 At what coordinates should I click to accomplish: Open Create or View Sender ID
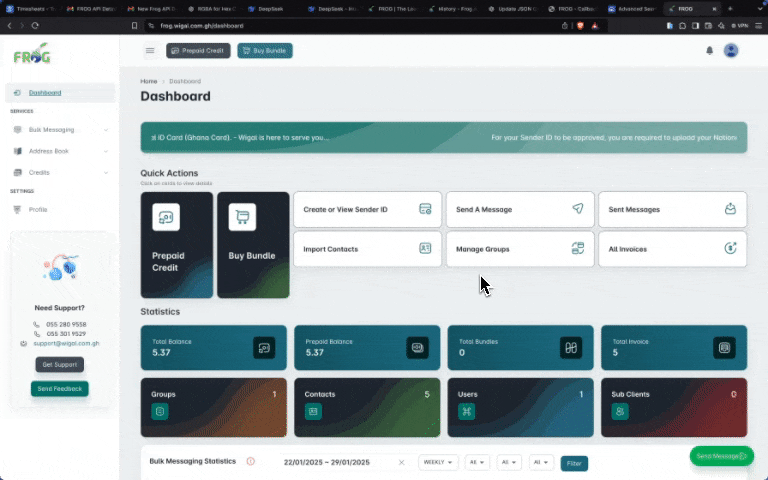[x=367, y=210]
